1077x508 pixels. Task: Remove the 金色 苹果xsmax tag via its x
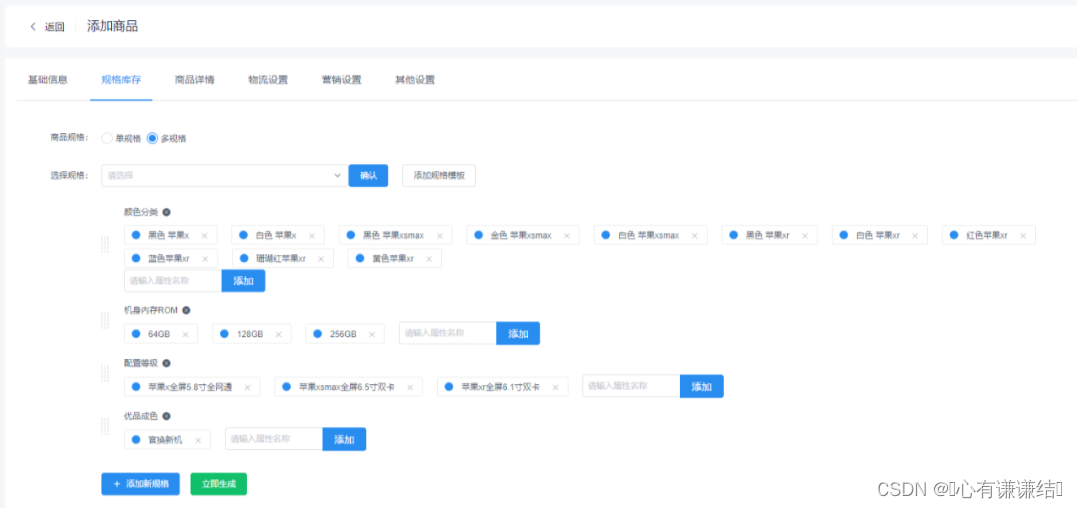click(567, 235)
